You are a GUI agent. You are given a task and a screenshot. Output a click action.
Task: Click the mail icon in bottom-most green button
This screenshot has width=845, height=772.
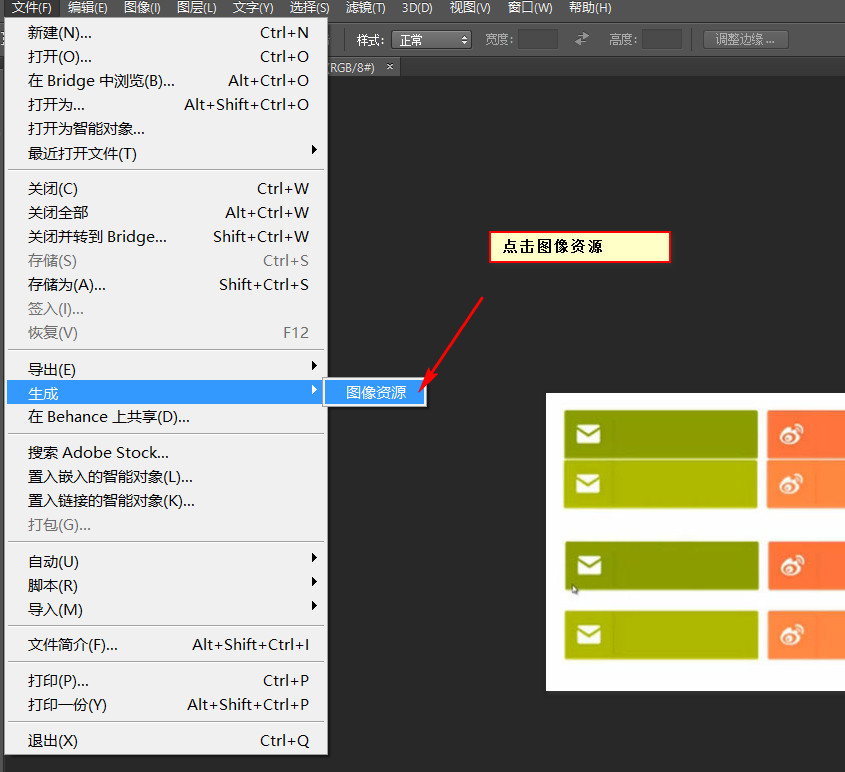[x=589, y=635]
